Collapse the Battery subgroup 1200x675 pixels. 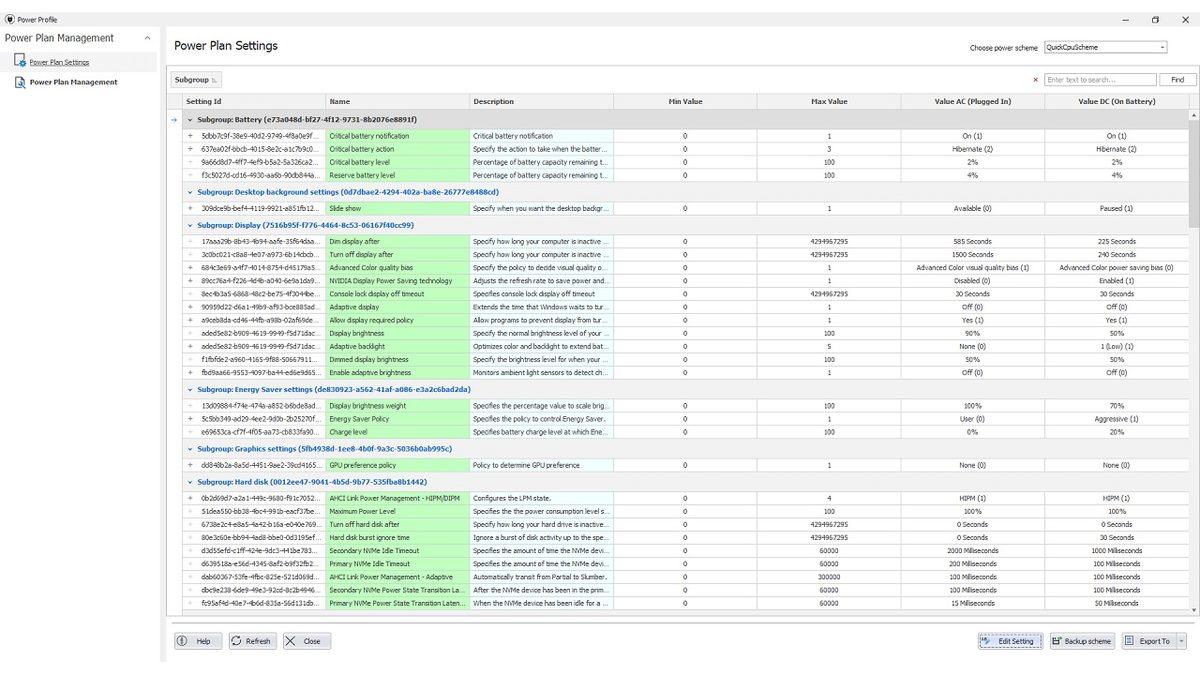coord(190,119)
